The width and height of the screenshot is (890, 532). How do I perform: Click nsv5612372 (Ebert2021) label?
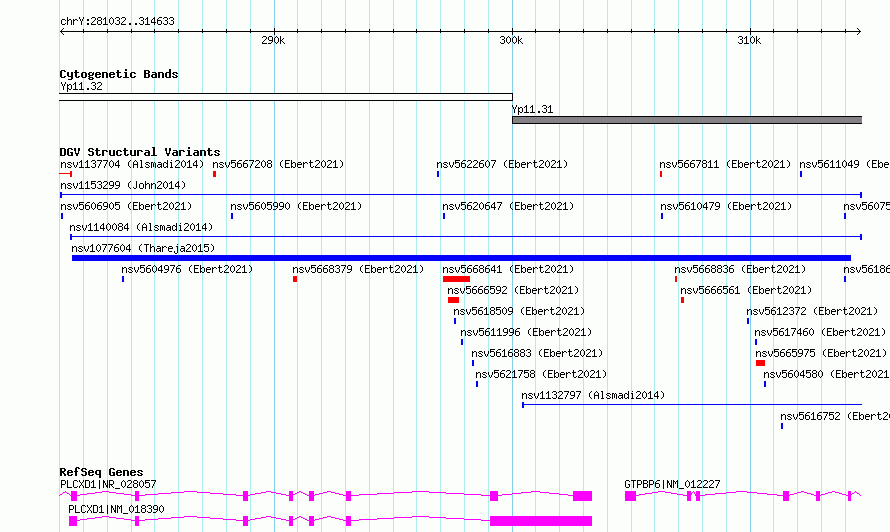pyautogui.click(x=812, y=311)
